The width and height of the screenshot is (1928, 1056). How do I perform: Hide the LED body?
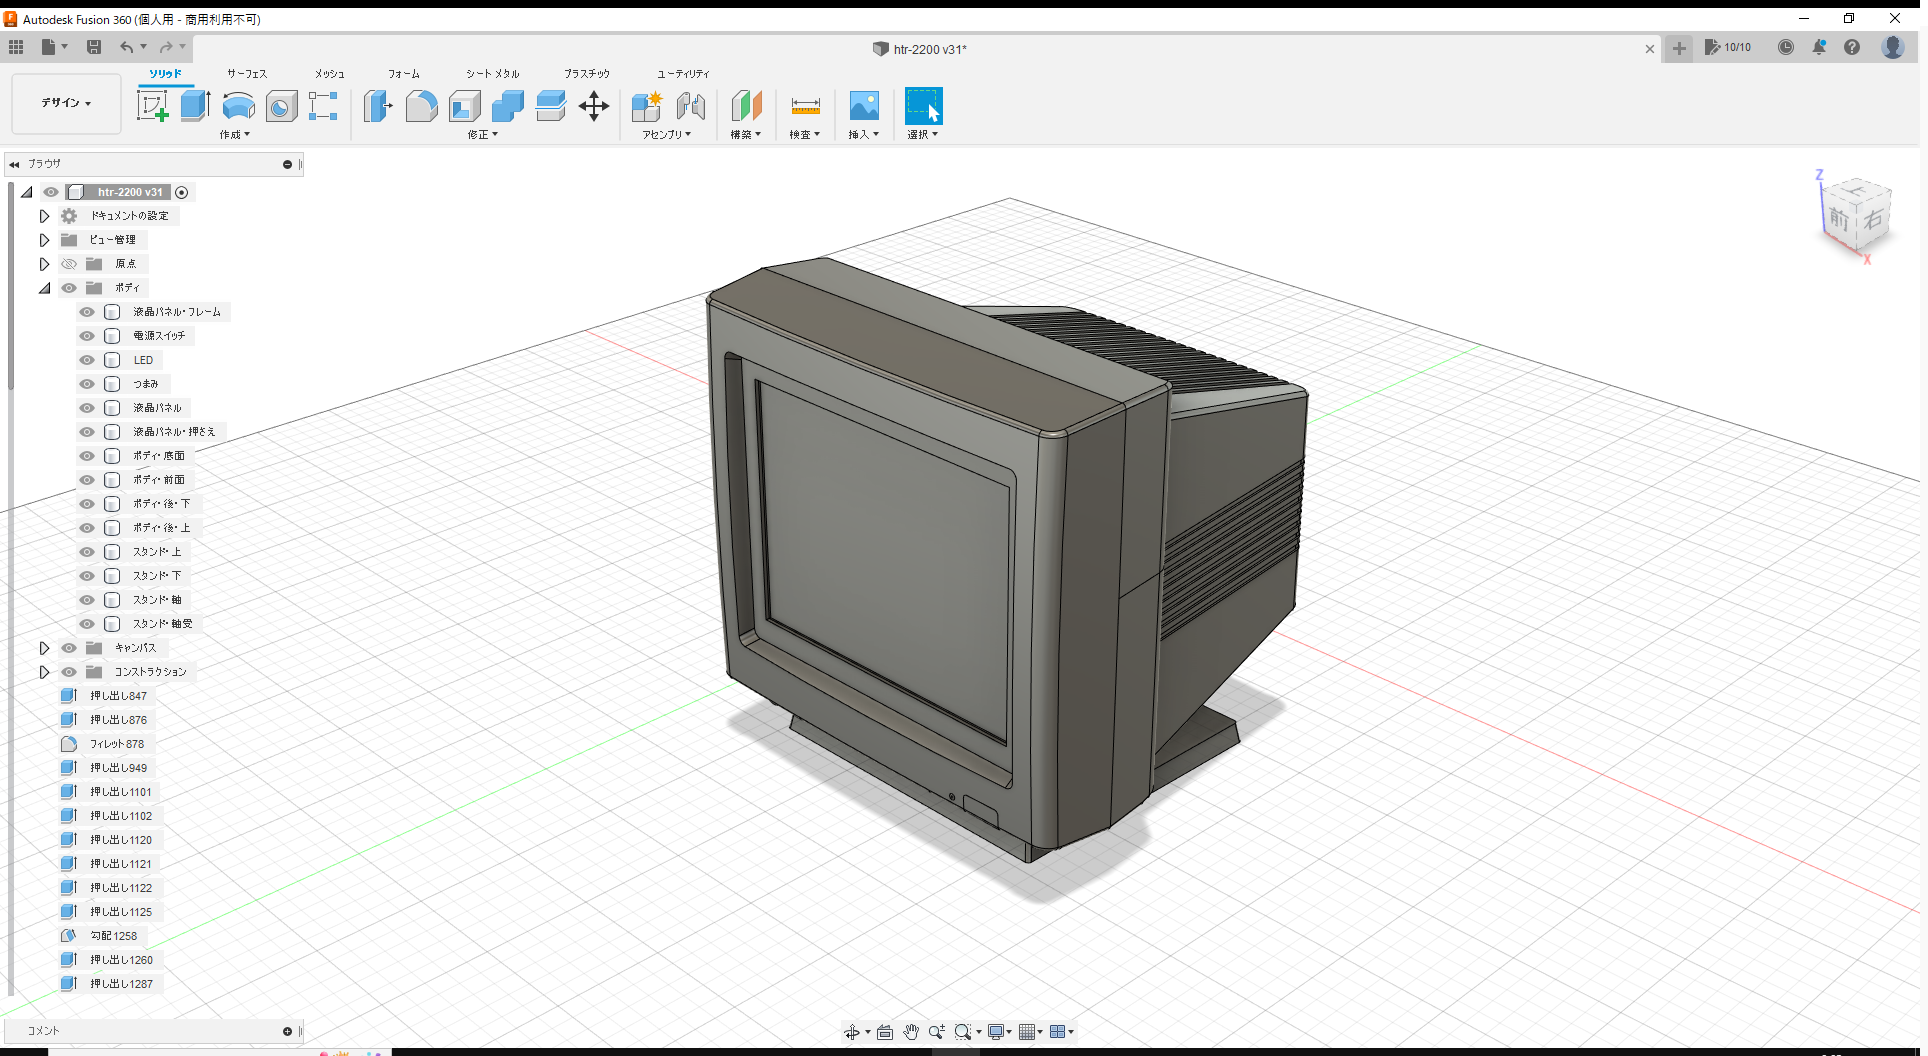click(87, 359)
